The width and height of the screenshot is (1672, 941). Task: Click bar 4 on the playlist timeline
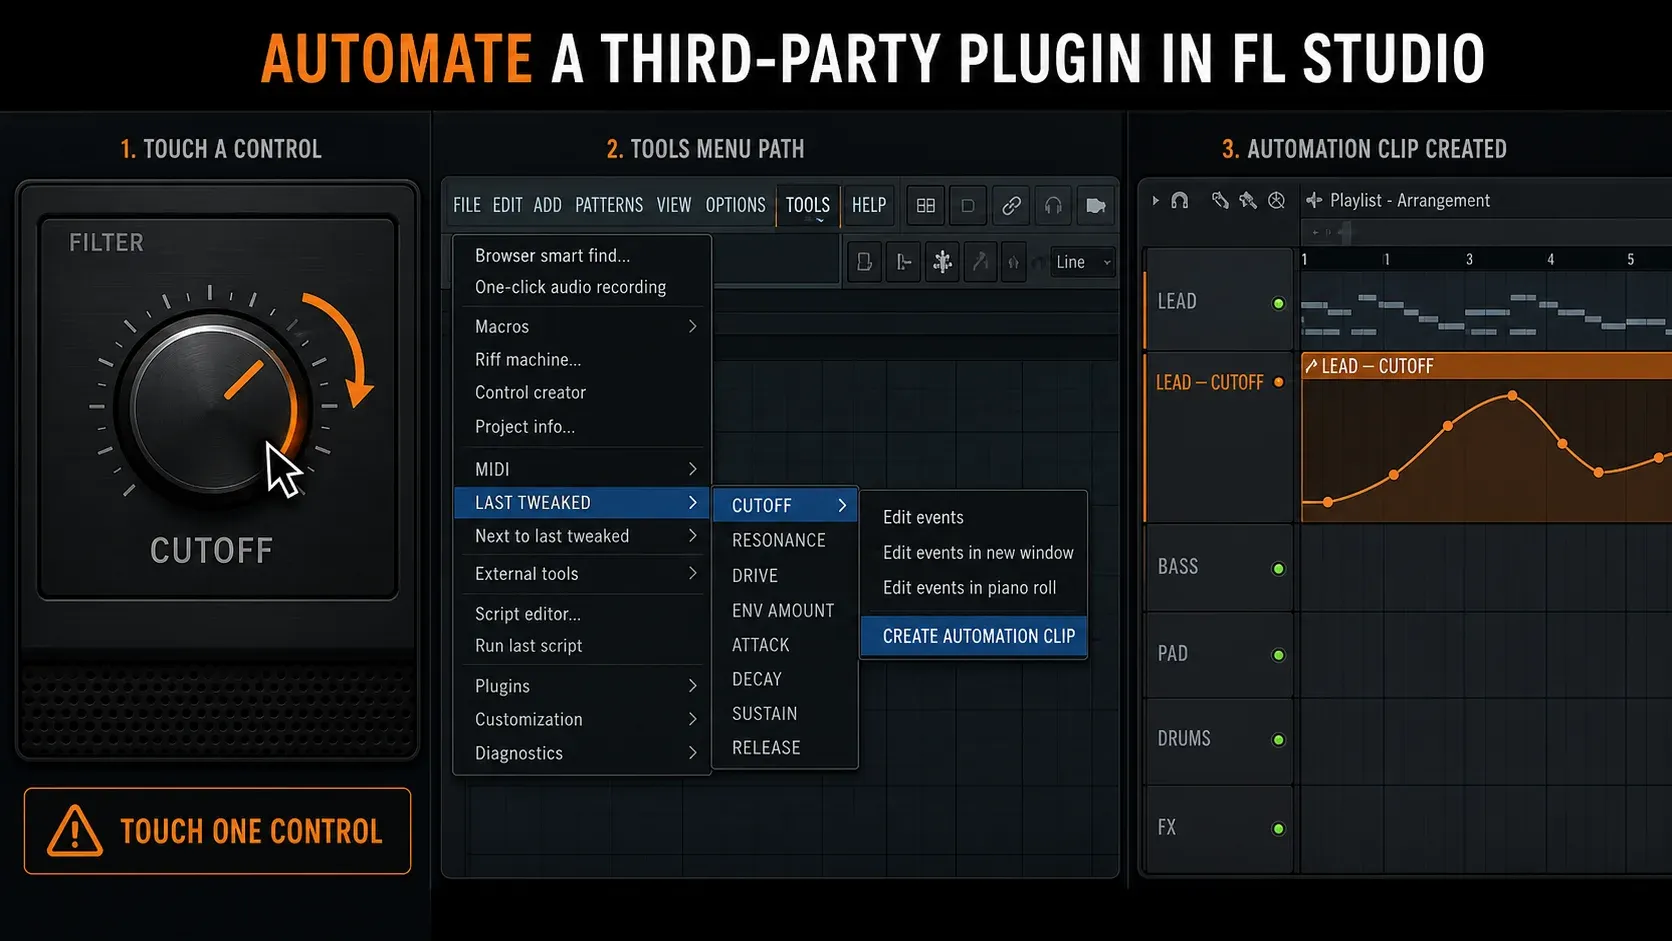(x=1550, y=259)
